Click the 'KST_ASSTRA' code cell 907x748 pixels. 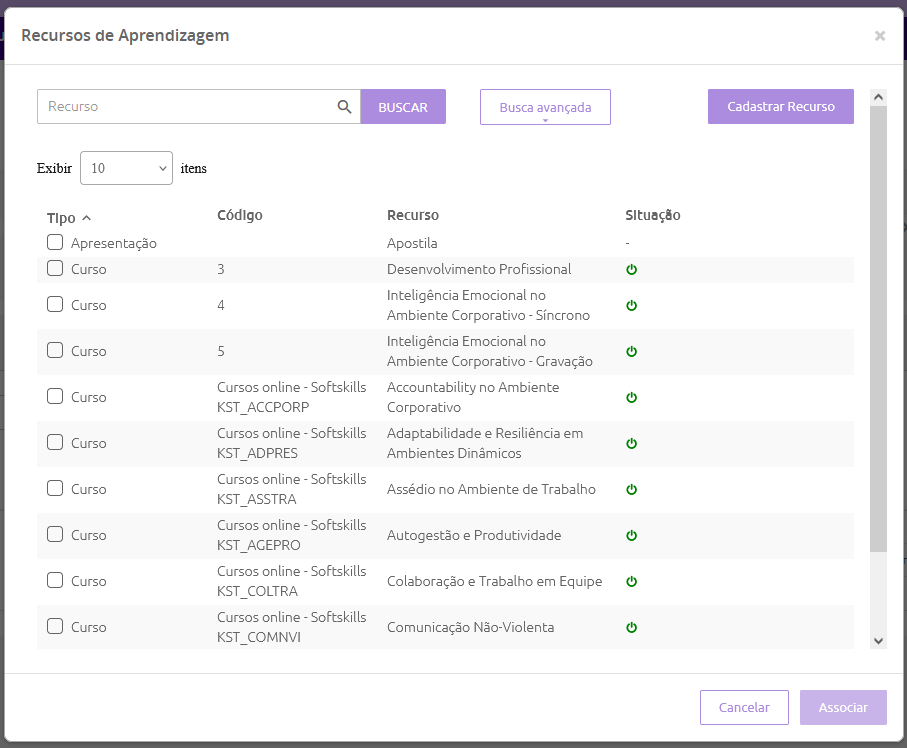click(257, 499)
